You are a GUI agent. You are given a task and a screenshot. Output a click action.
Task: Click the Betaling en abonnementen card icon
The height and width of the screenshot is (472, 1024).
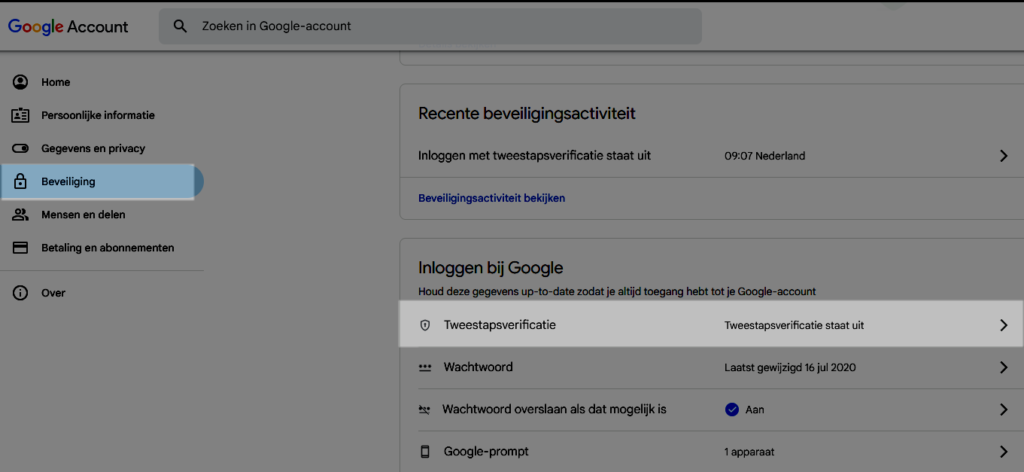click(21, 248)
